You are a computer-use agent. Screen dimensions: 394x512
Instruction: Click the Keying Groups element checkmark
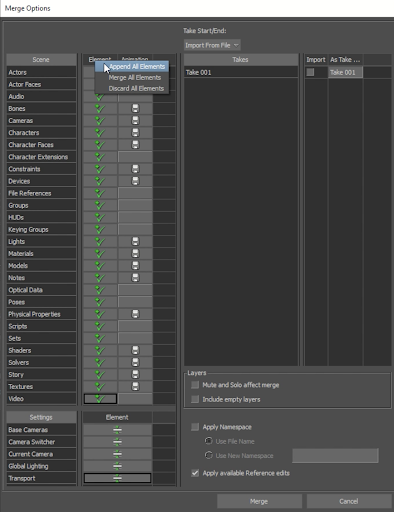coord(100,229)
